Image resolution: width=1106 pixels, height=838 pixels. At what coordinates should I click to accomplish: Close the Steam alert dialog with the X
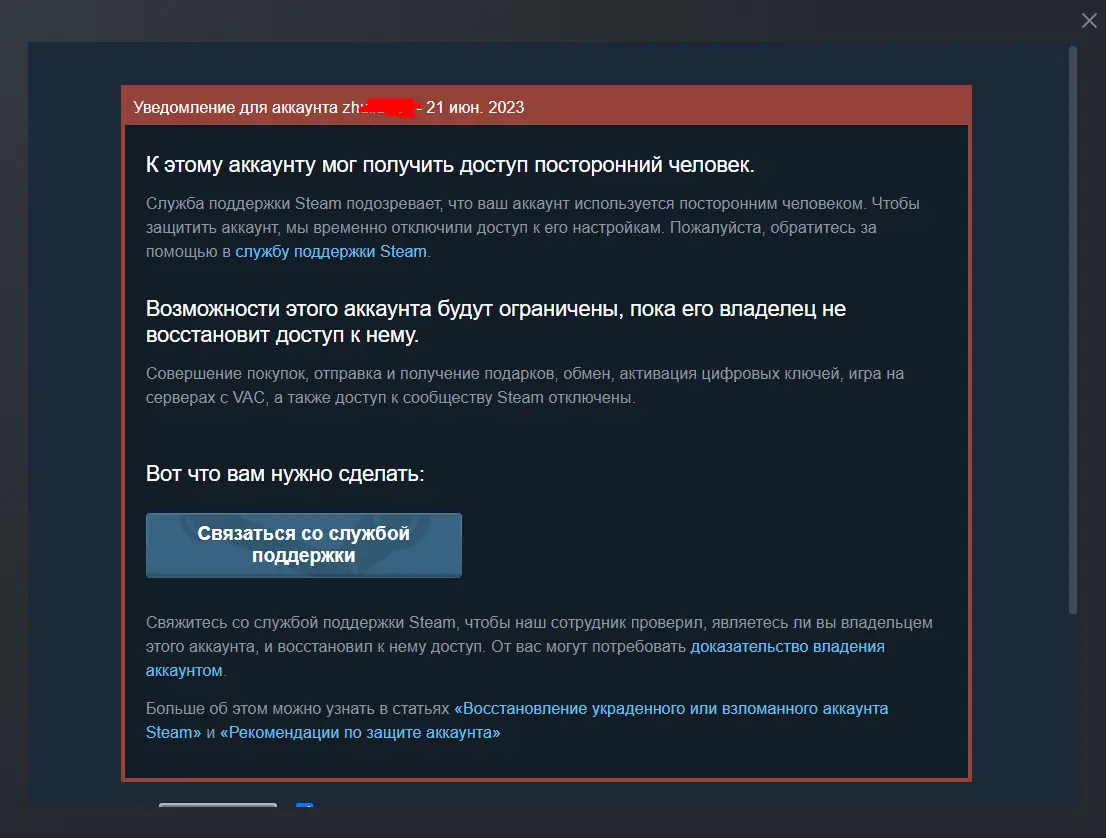pyautogui.click(x=1089, y=20)
